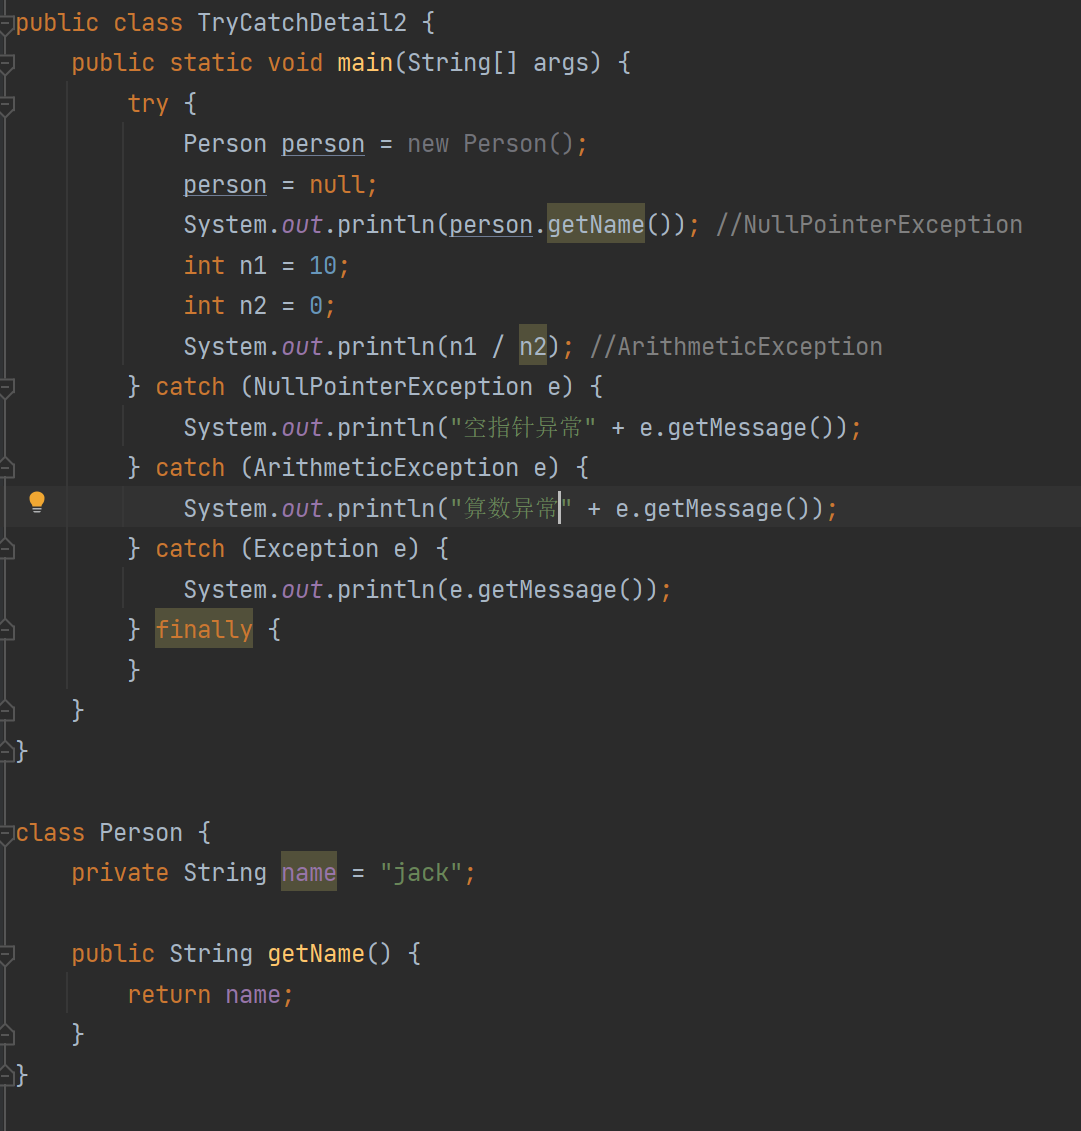
Task: Collapse the catch NullPointerException fold marker
Action: pos(6,388)
